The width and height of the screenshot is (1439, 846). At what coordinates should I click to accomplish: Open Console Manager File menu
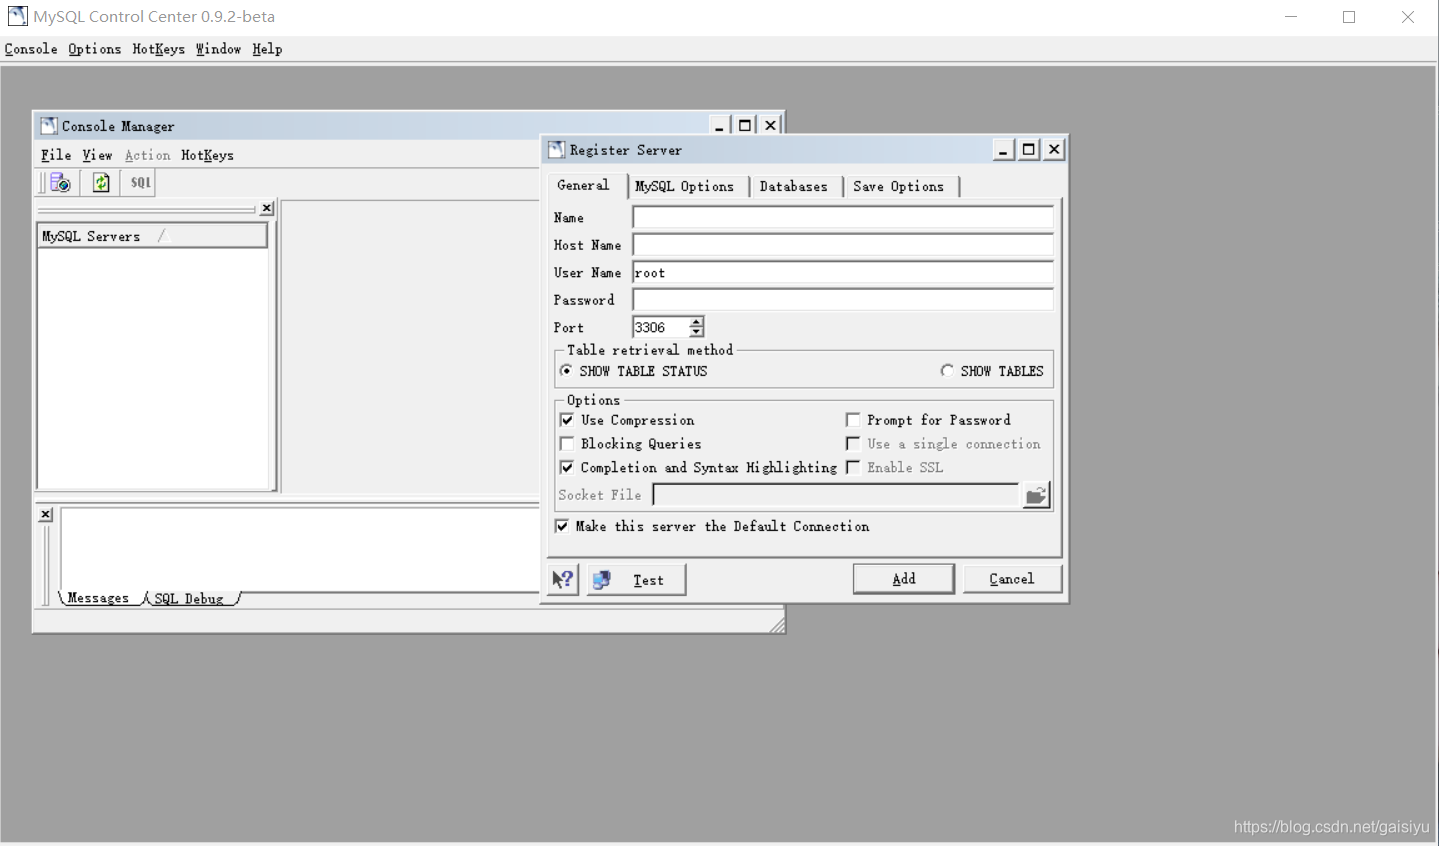pyautogui.click(x=56, y=155)
